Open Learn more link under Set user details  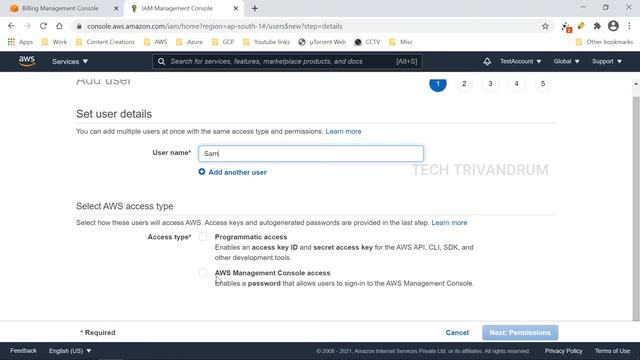pos(343,131)
